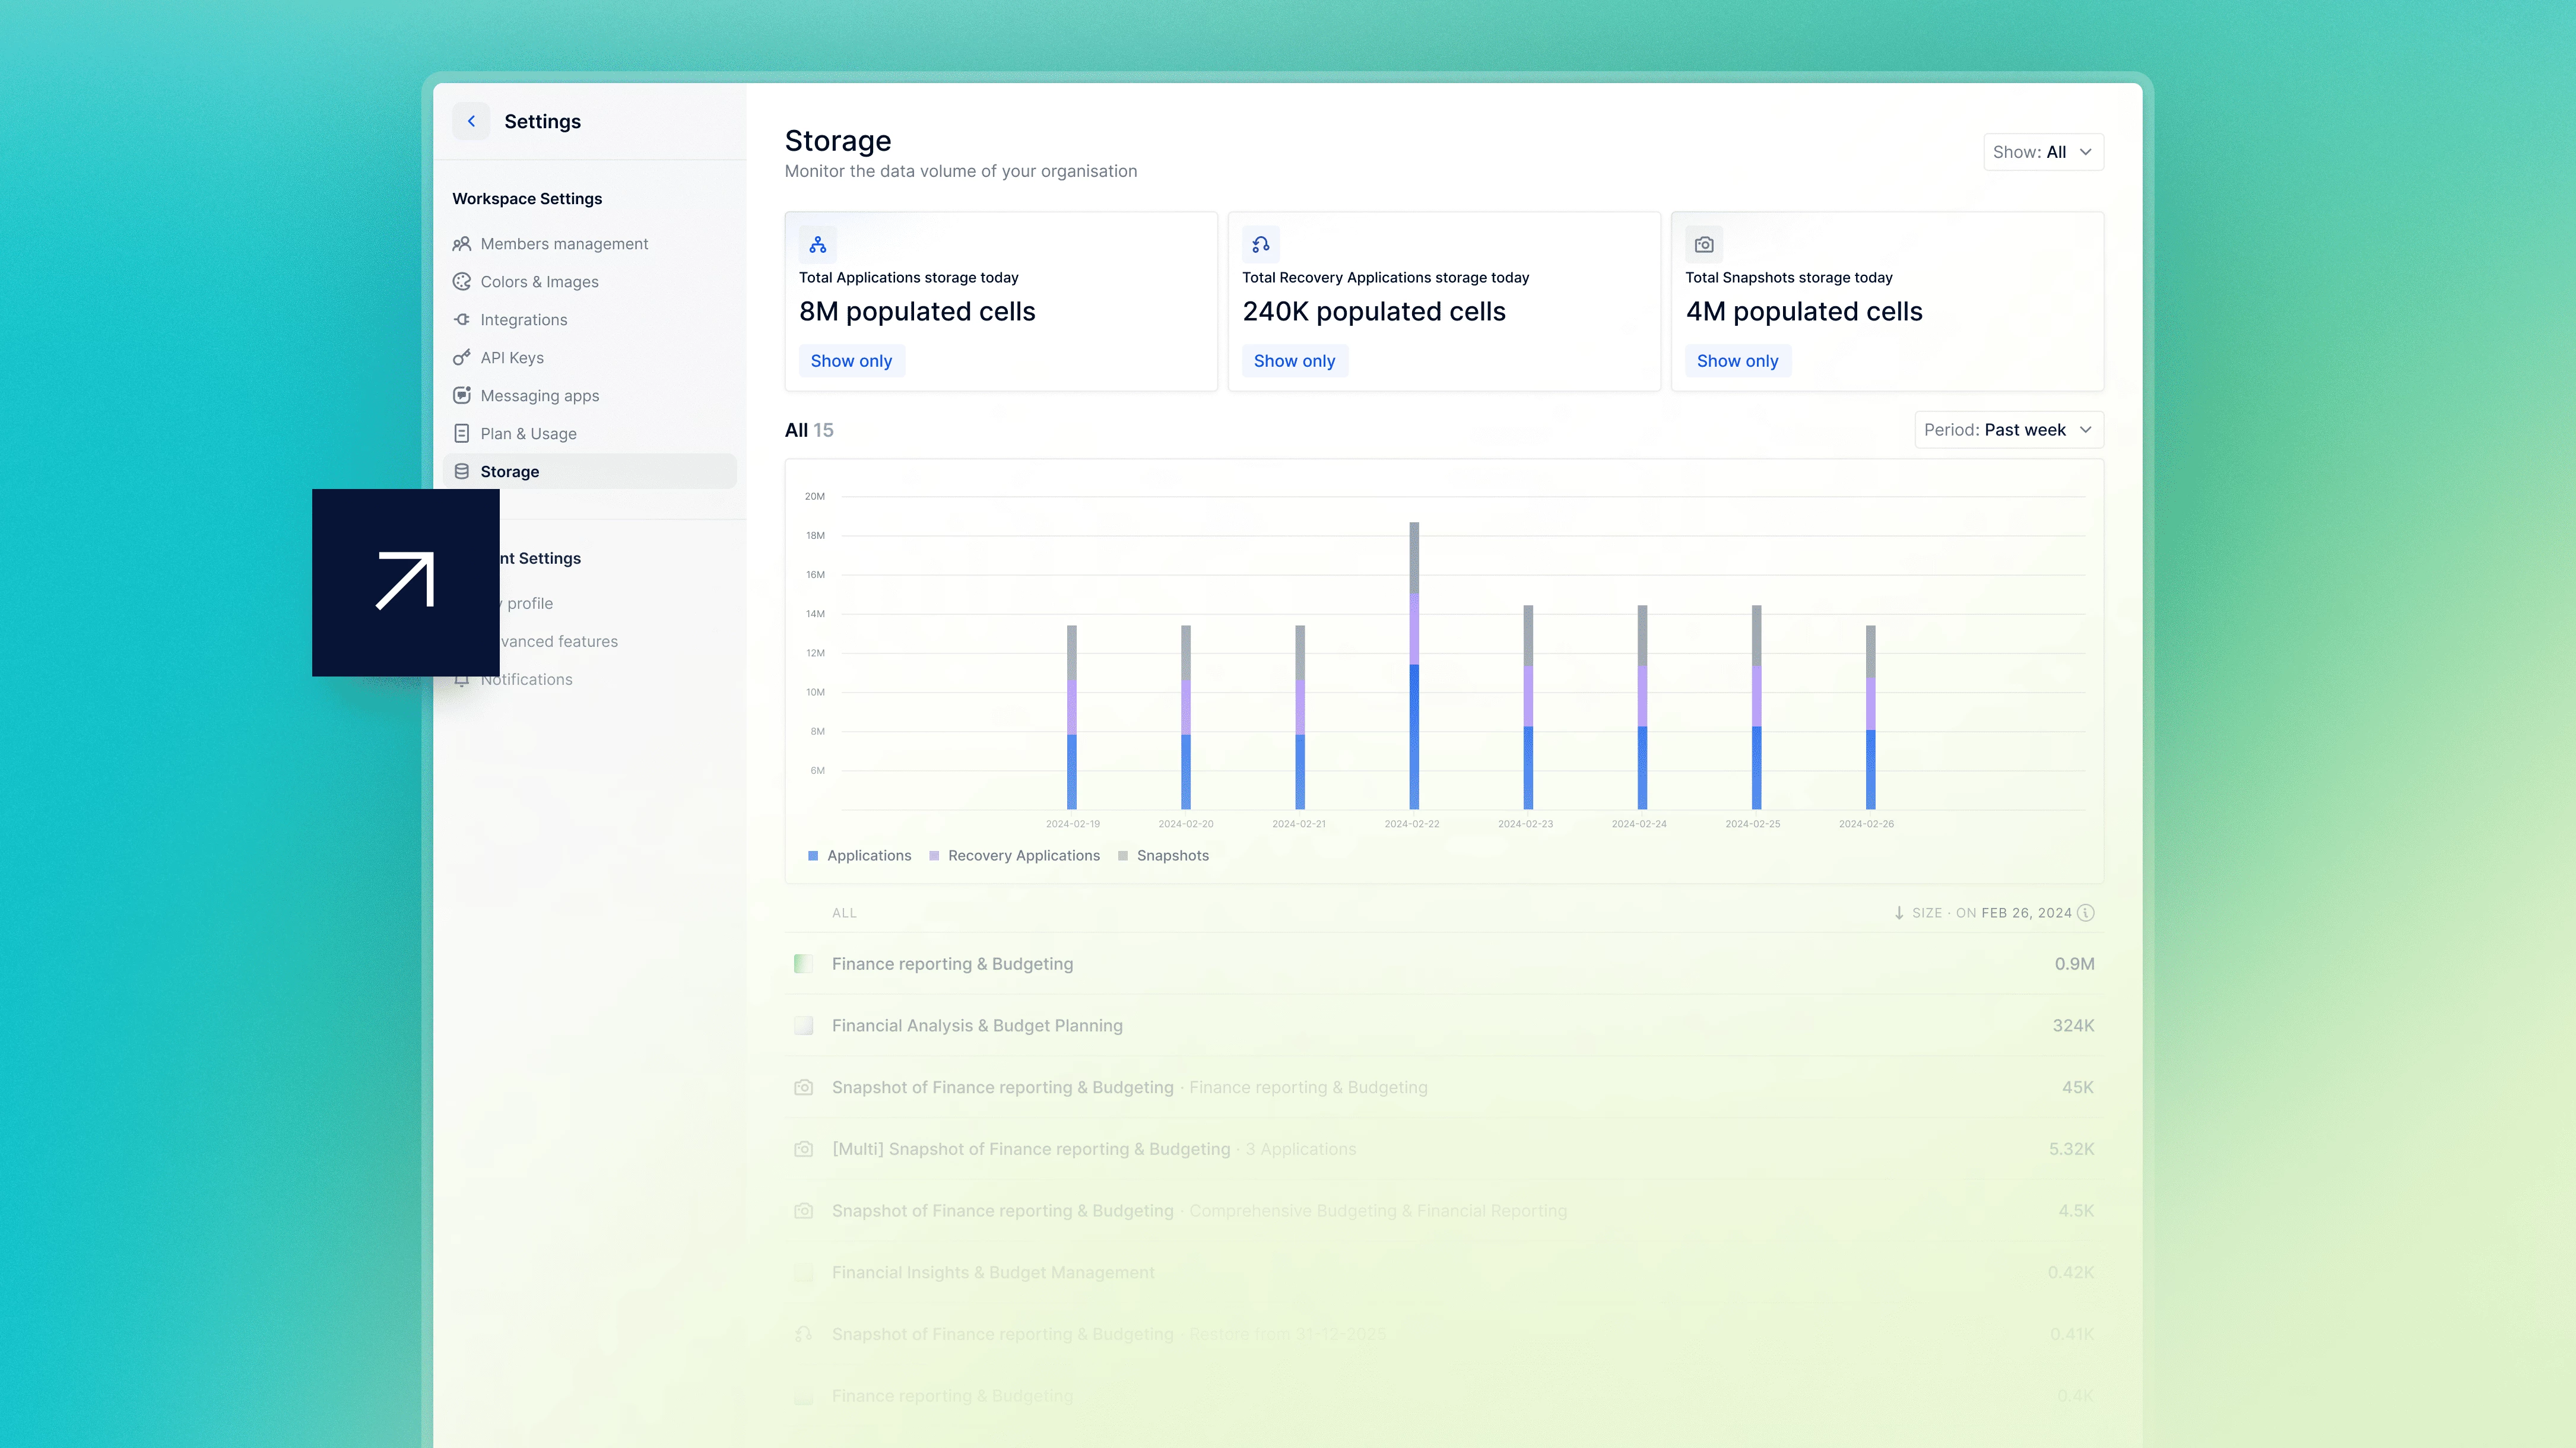The width and height of the screenshot is (2576, 1448).
Task: Click the tallest bar for 2024-02-22
Action: (1414, 665)
